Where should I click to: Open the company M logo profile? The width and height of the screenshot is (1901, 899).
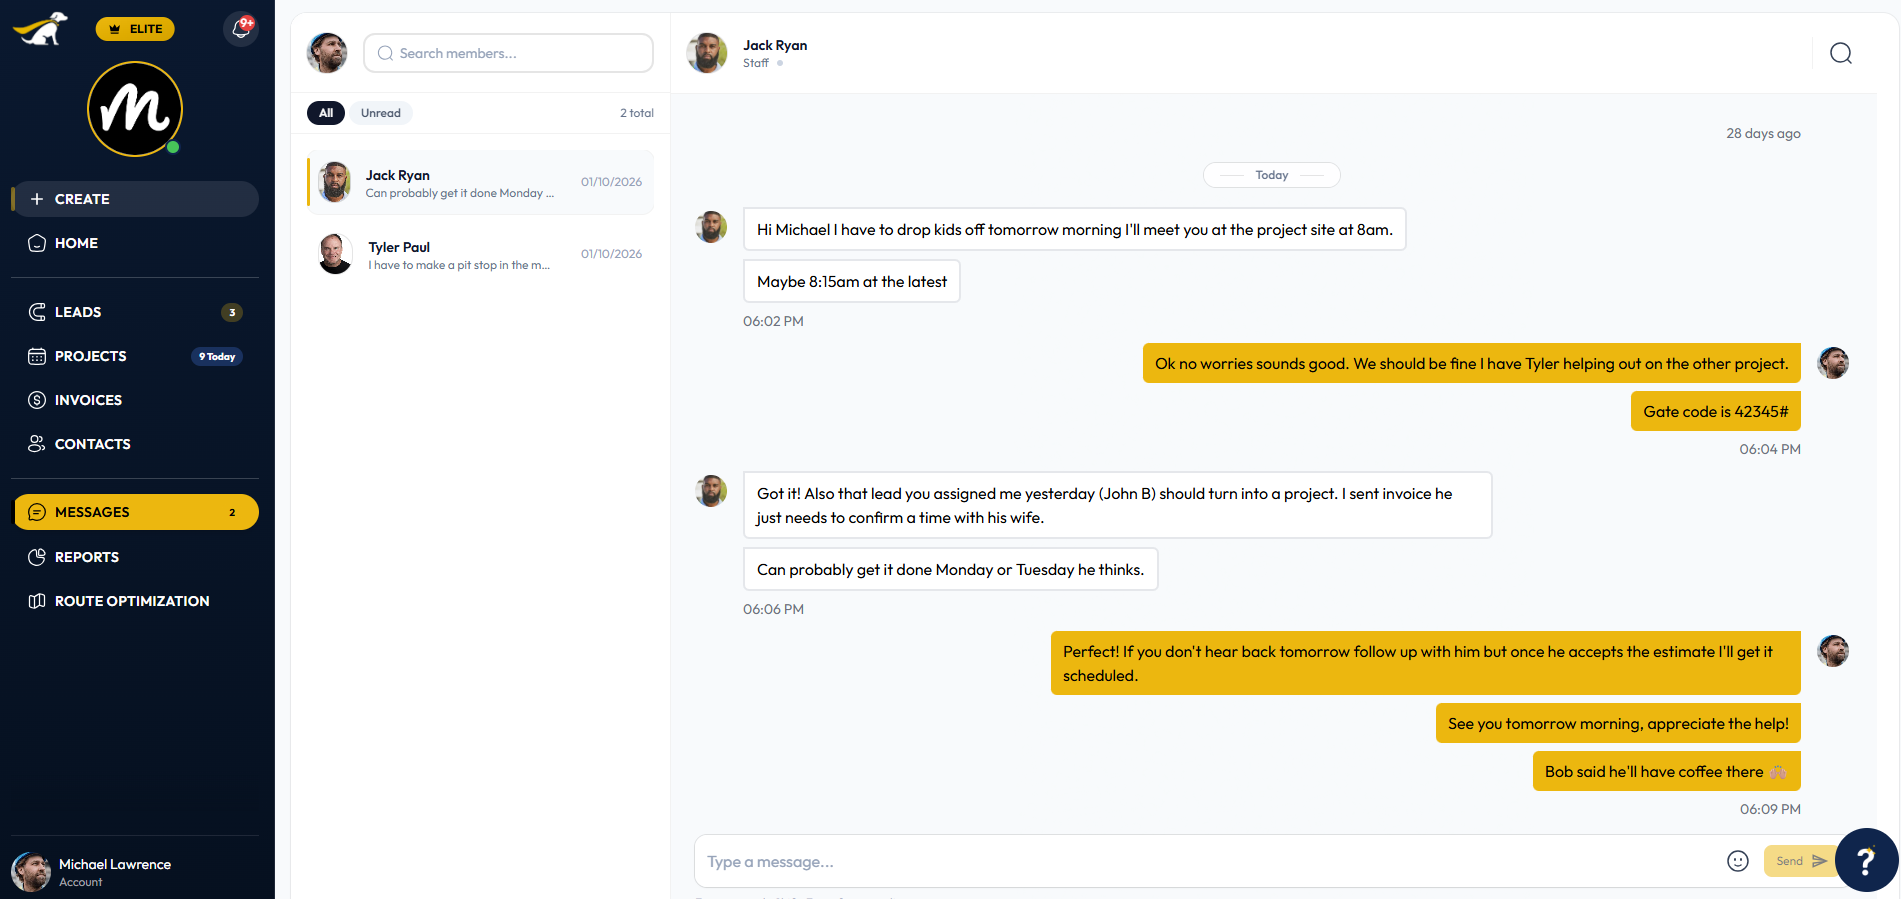pyautogui.click(x=135, y=109)
